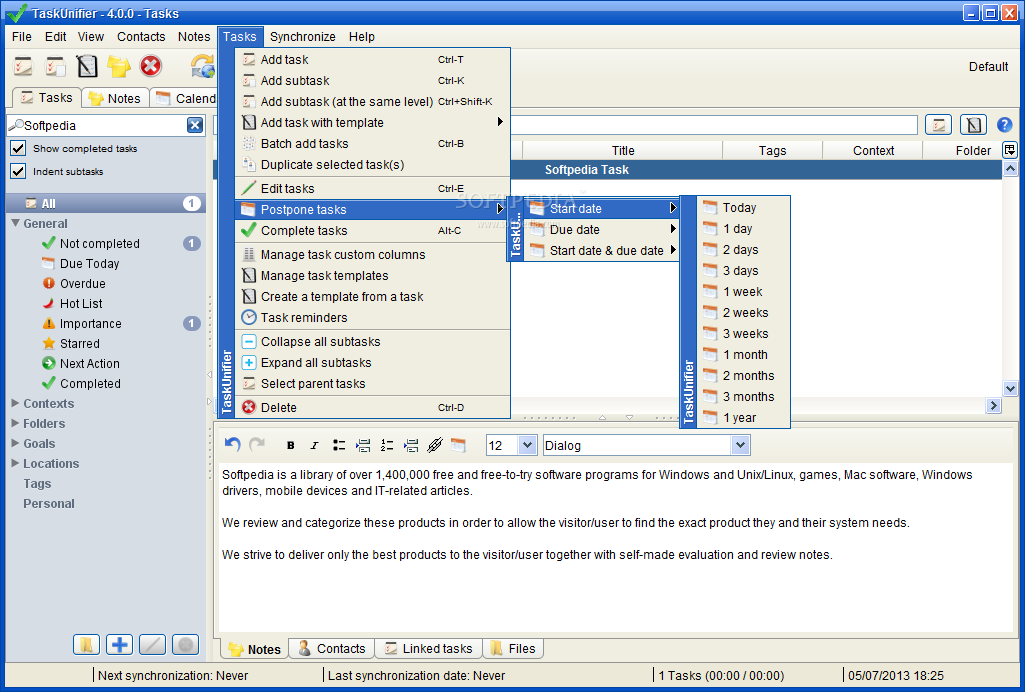Open the Start date & due date submenu

pyautogui.click(x=601, y=250)
